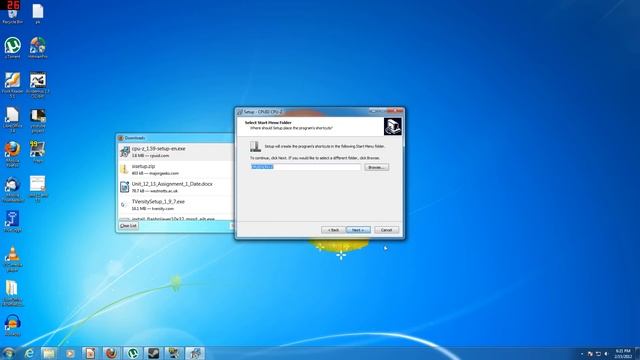The height and width of the screenshot is (360, 640).
Task: Switch to Steam in taskbar
Action: click(153, 353)
